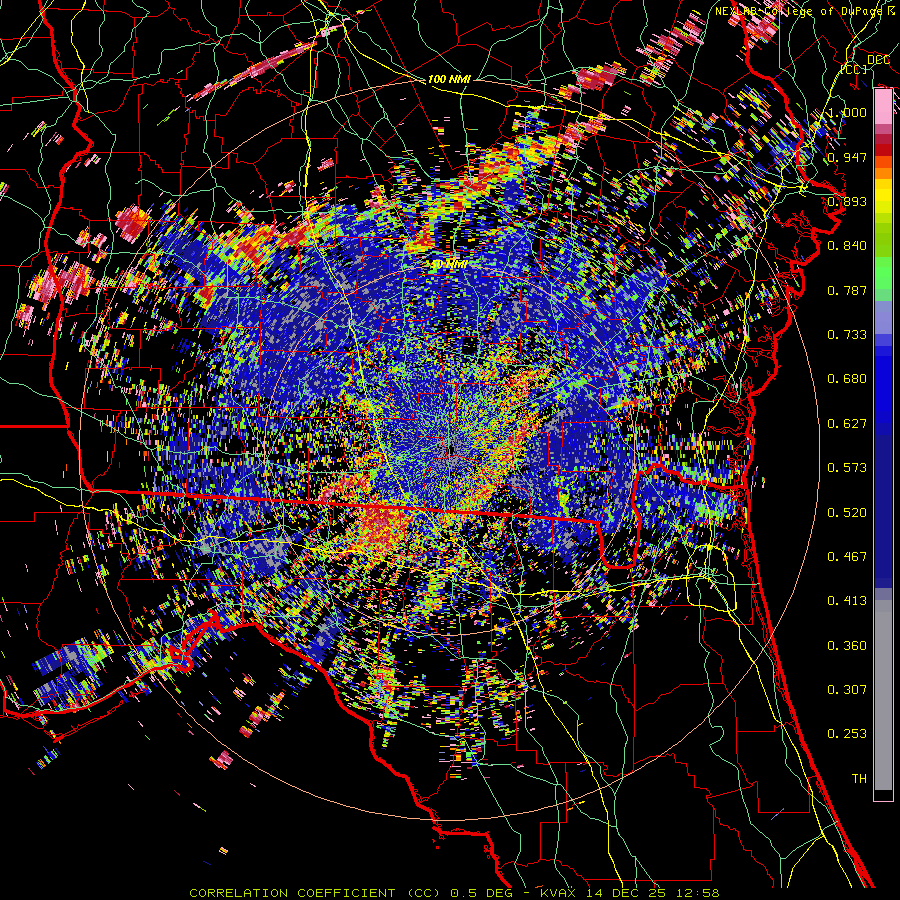Click the 0.787 legend value

(847, 290)
